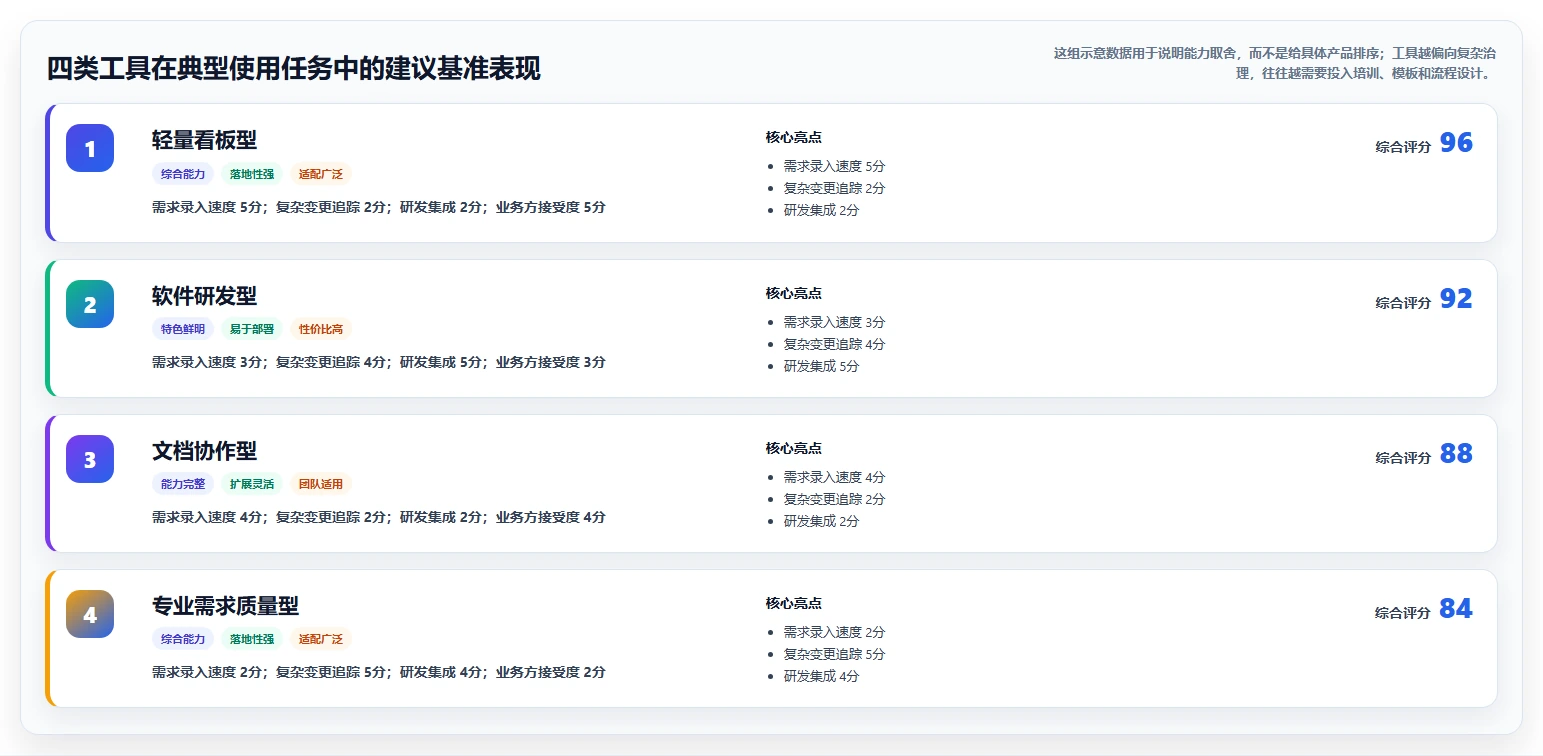Viewport: 1543px width, 756px height.
Task: Click 研发集成 4分 bullet in 核心亮点
Action: 821,676
